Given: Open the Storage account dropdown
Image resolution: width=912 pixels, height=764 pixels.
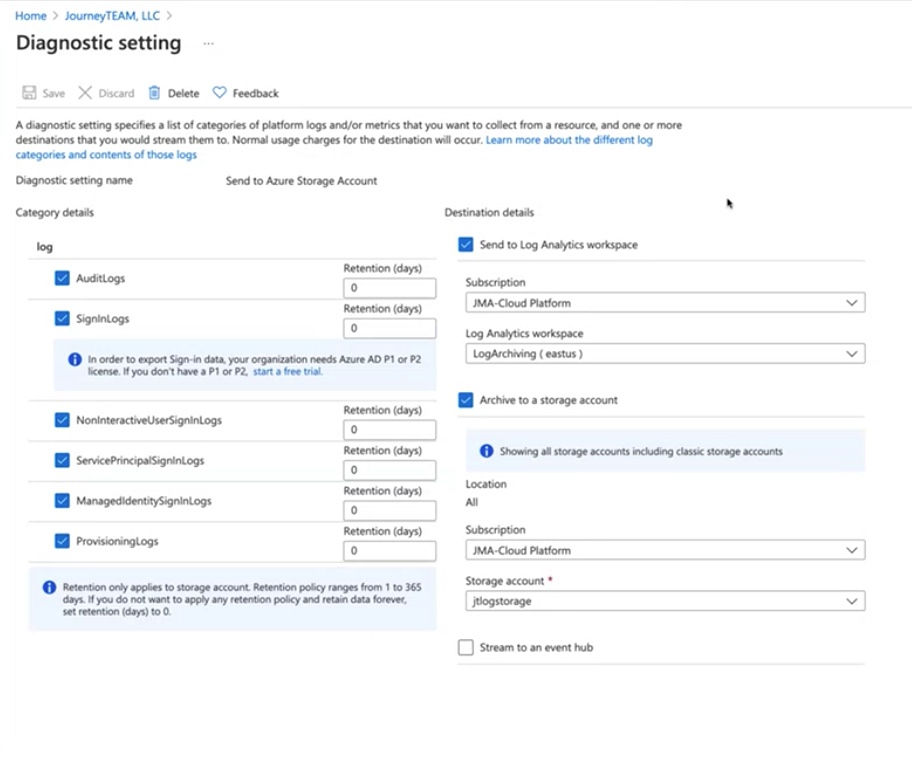Looking at the screenshot, I should click(x=664, y=601).
